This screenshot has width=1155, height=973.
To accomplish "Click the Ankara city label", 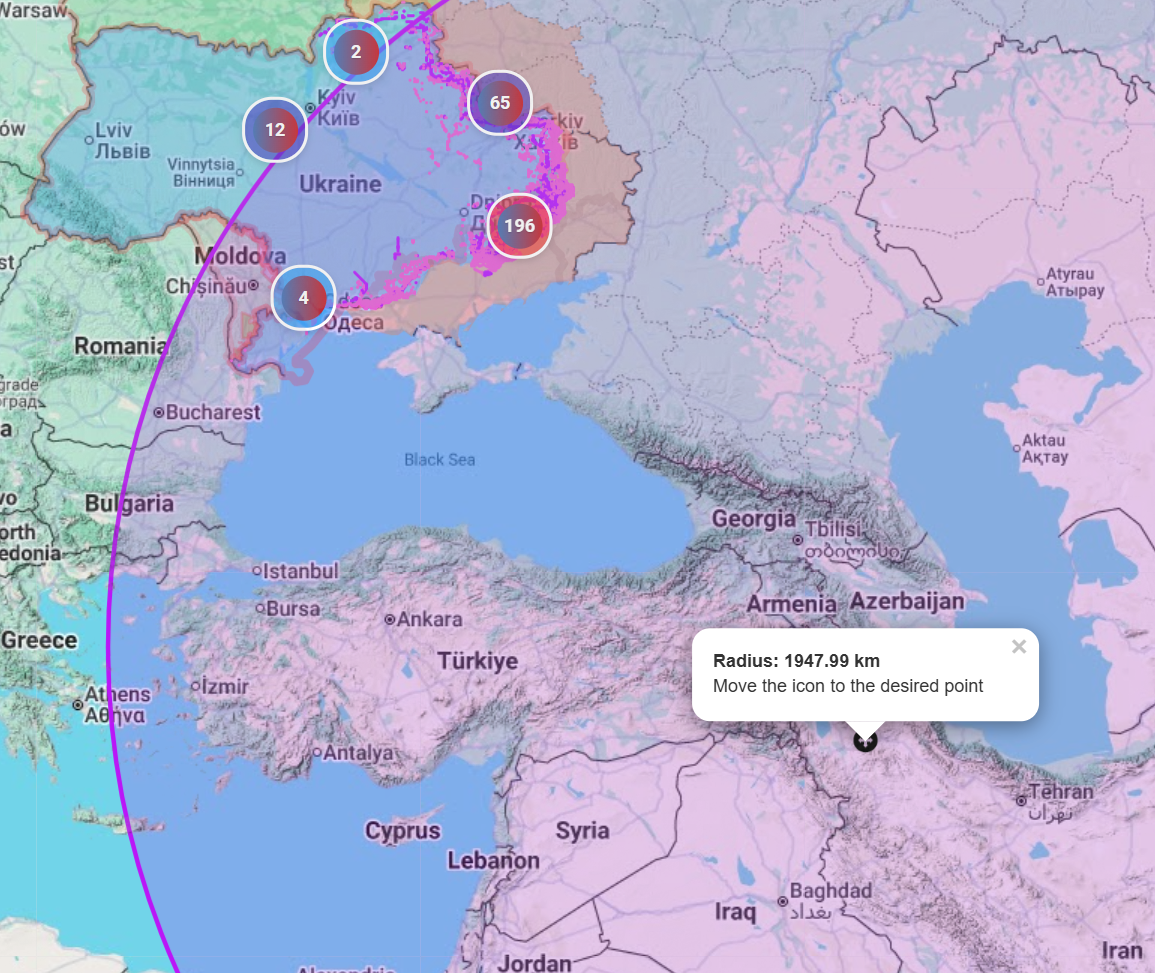I will coord(429,619).
